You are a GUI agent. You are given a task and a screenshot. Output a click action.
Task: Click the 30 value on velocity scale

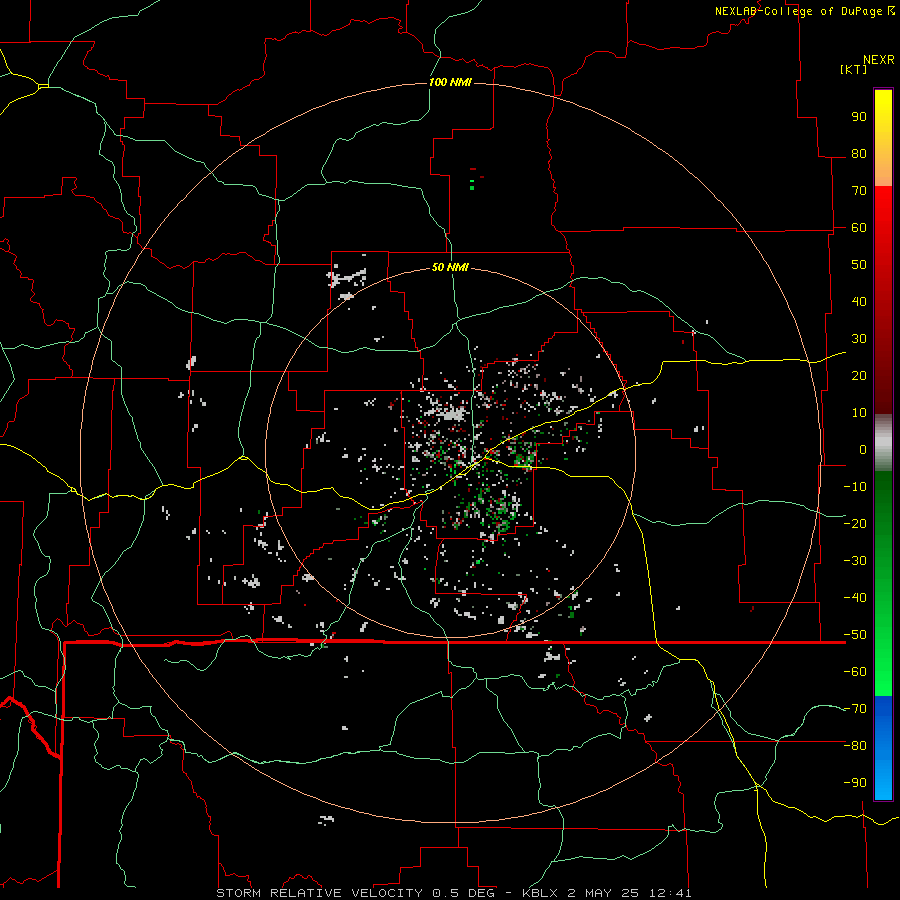click(859, 339)
